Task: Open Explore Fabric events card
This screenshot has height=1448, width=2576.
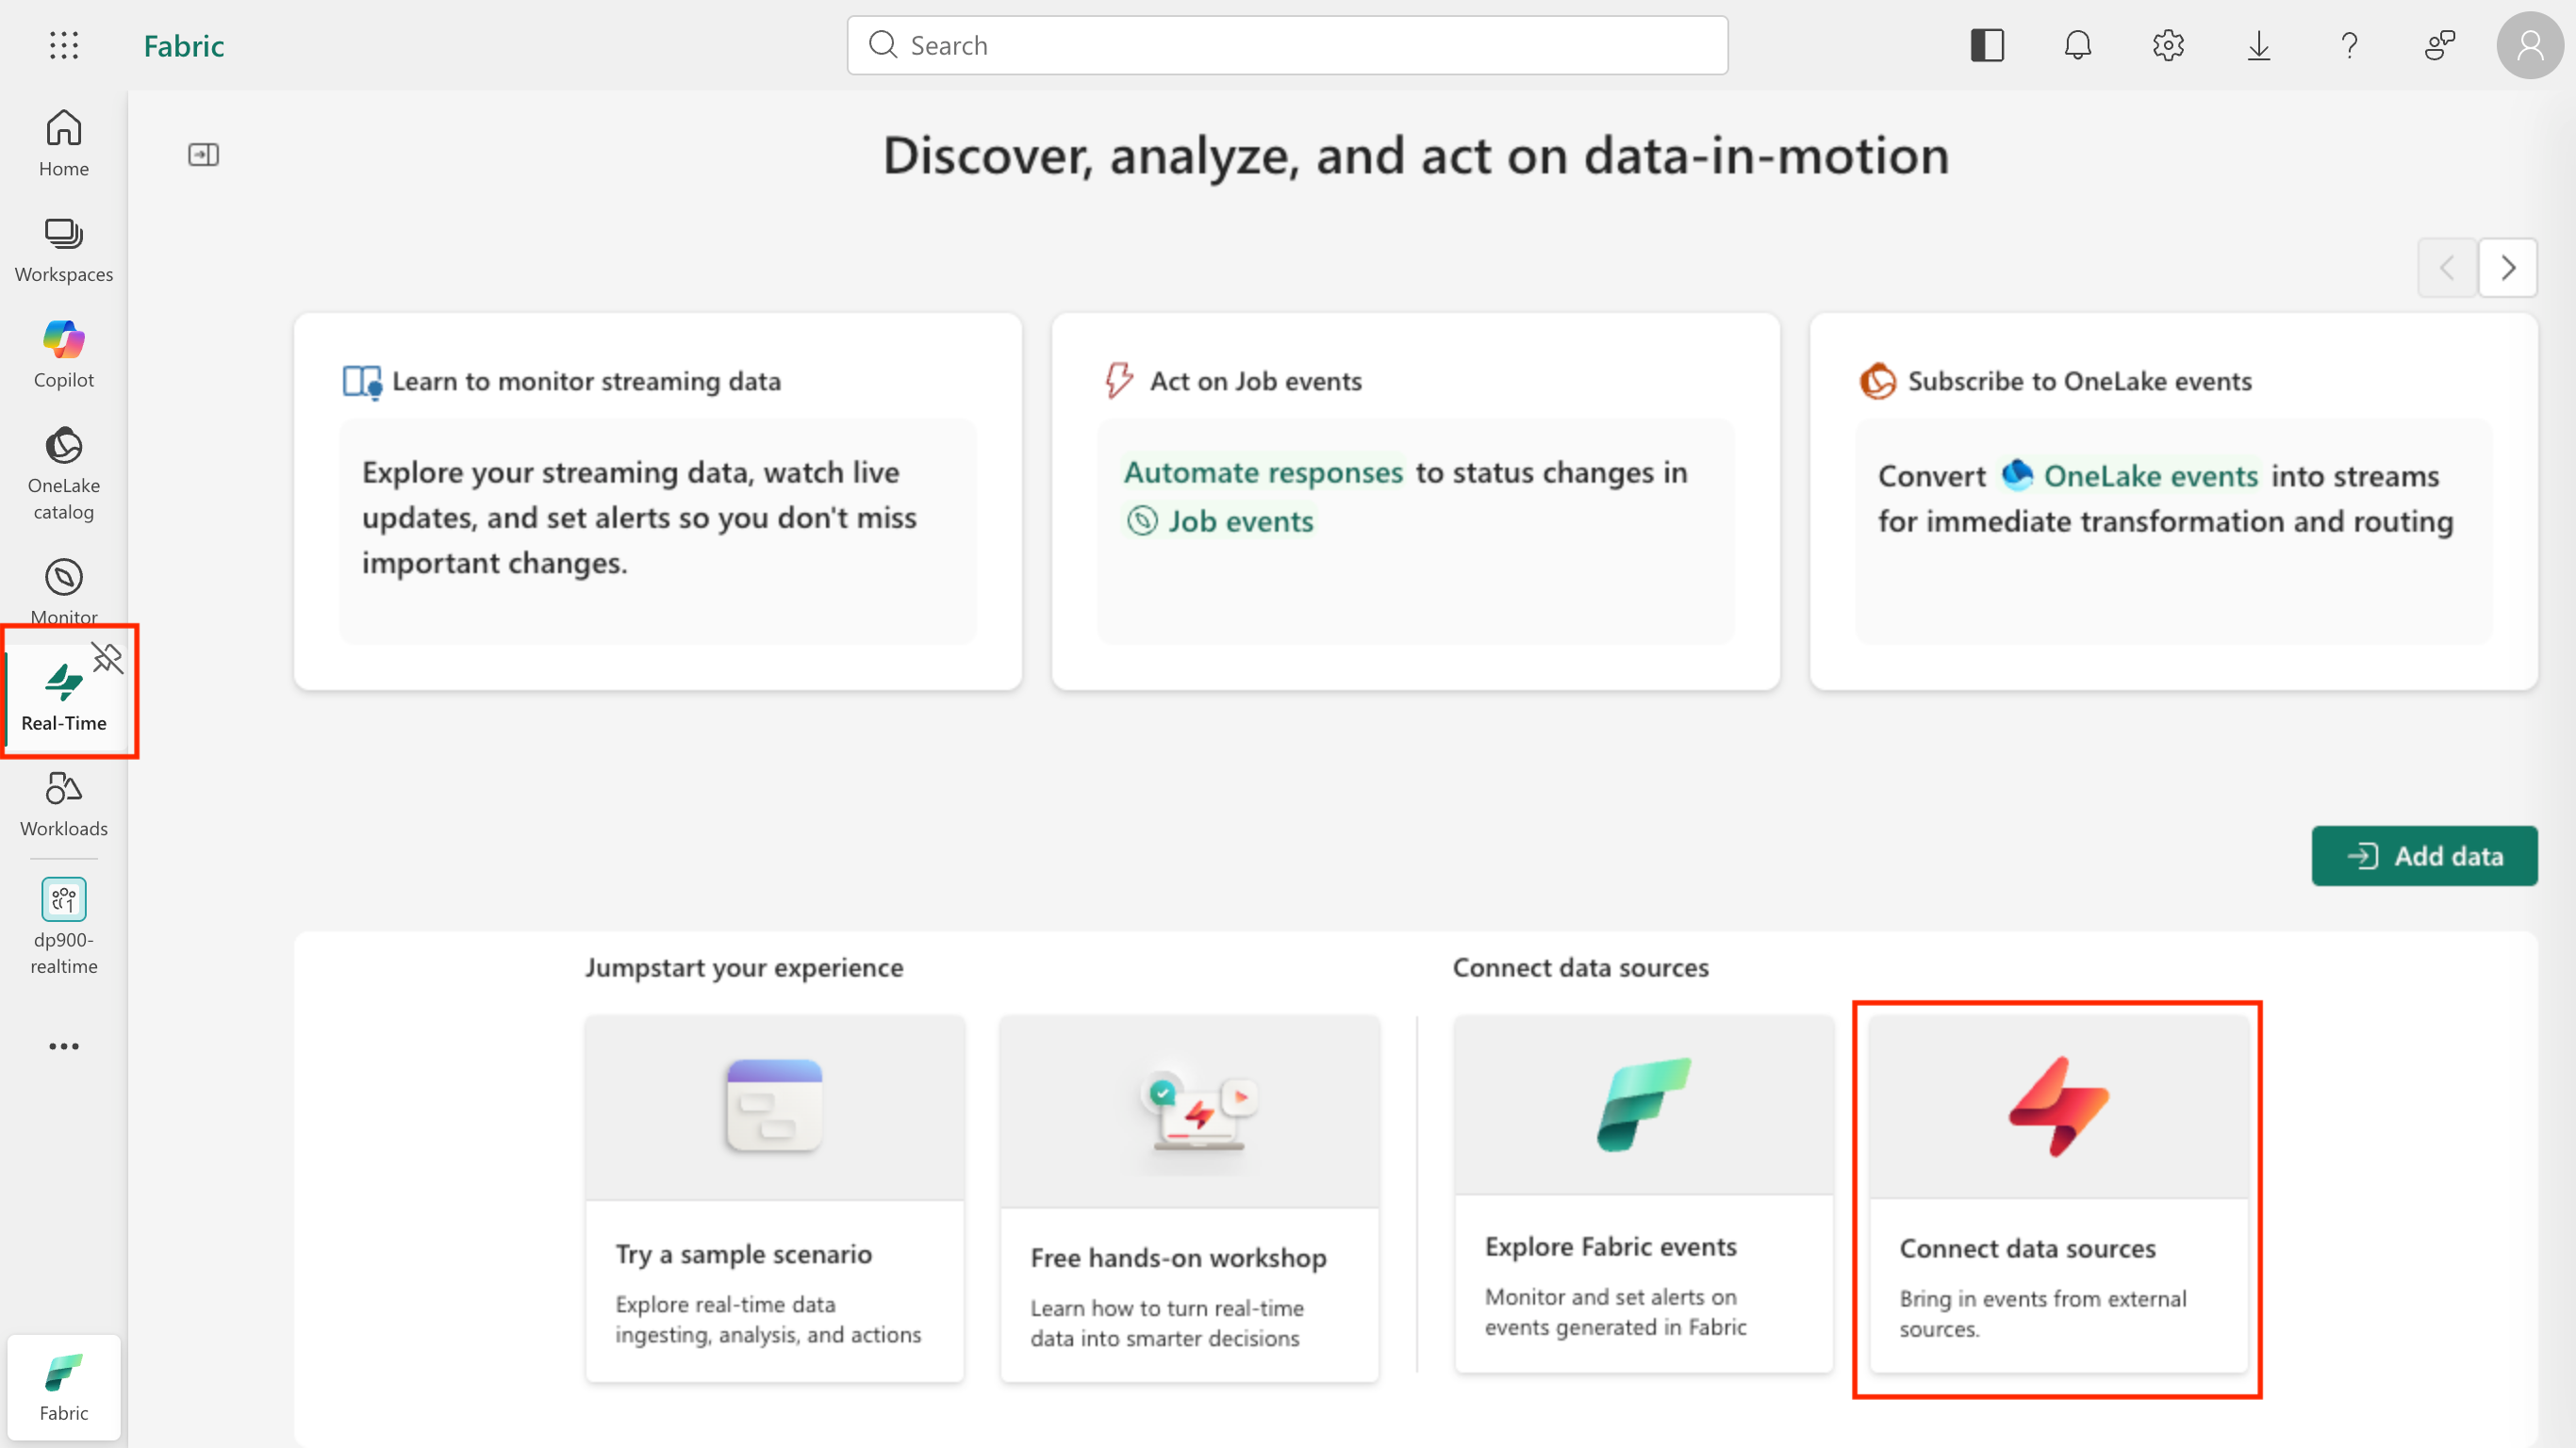Action: tap(1644, 1194)
